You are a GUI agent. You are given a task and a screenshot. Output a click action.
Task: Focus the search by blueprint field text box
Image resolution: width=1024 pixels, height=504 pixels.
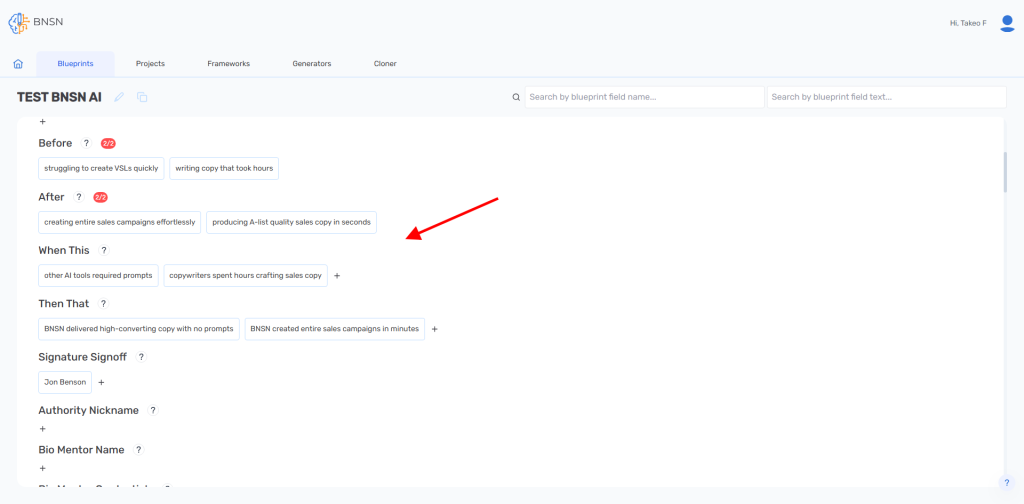click(887, 97)
